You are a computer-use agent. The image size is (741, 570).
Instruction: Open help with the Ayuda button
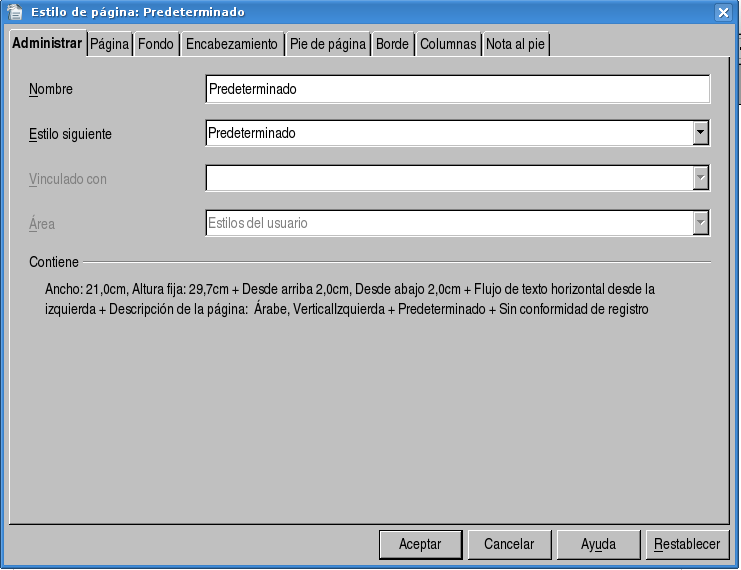pos(598,545)
